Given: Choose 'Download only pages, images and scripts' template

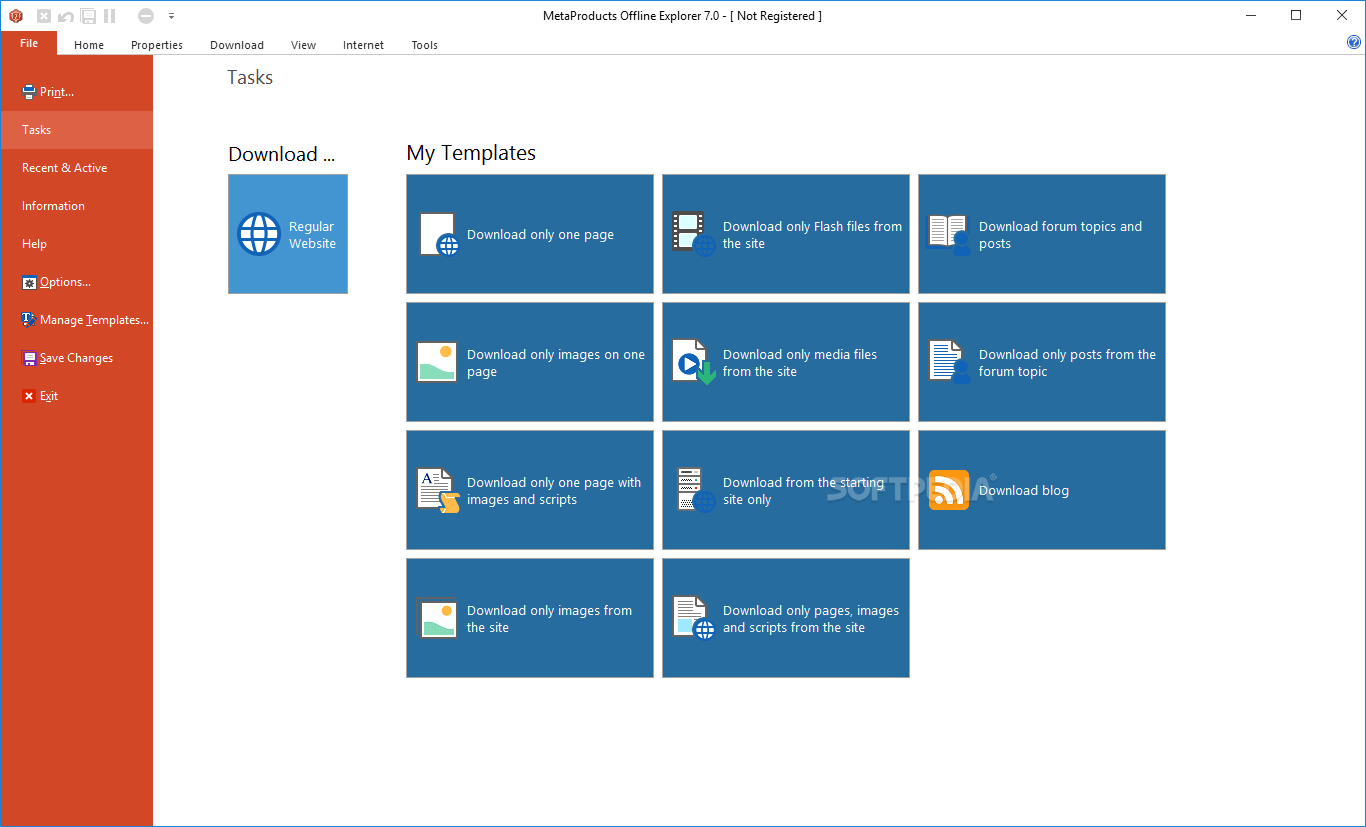Looking at the screenshot, I should click(786, 618).
